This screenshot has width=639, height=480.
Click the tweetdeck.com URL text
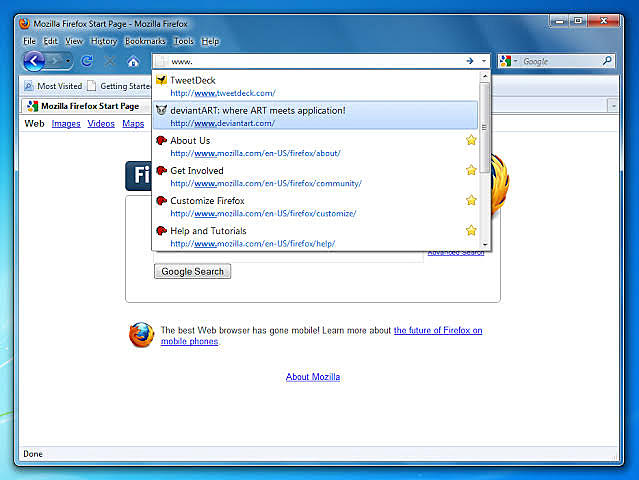223,93
